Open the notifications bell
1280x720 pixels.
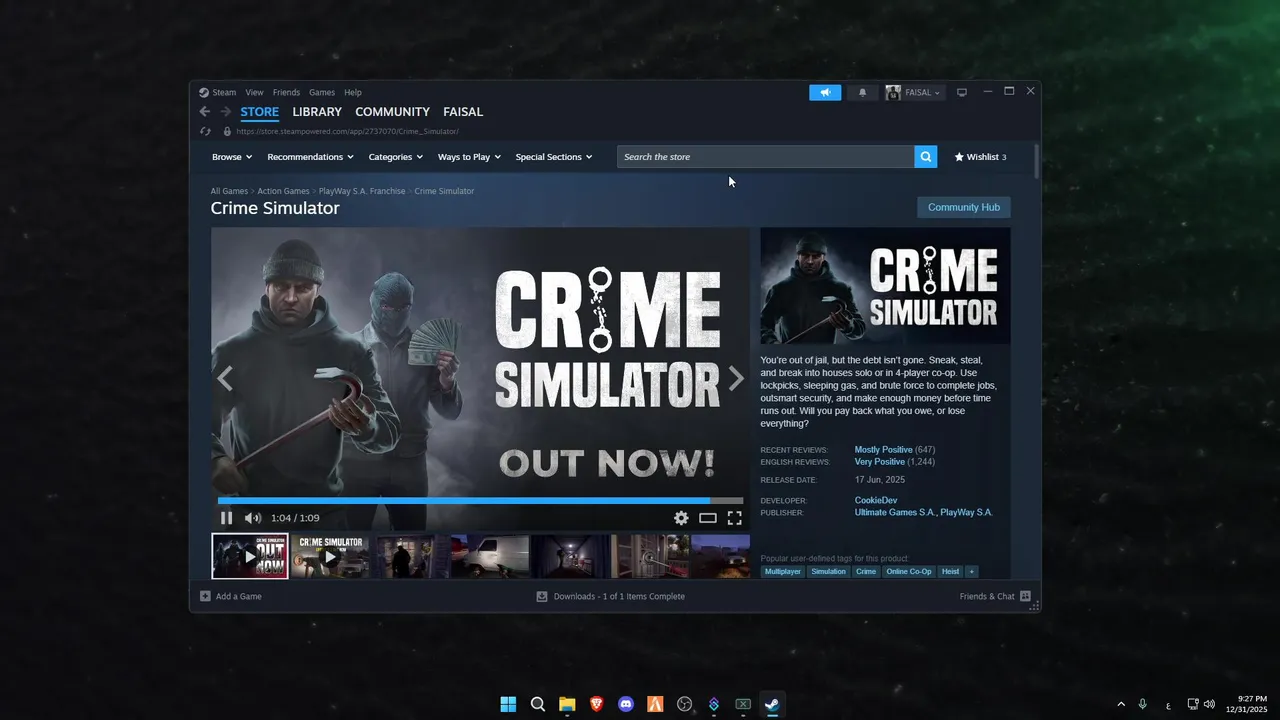click(863, 92)
